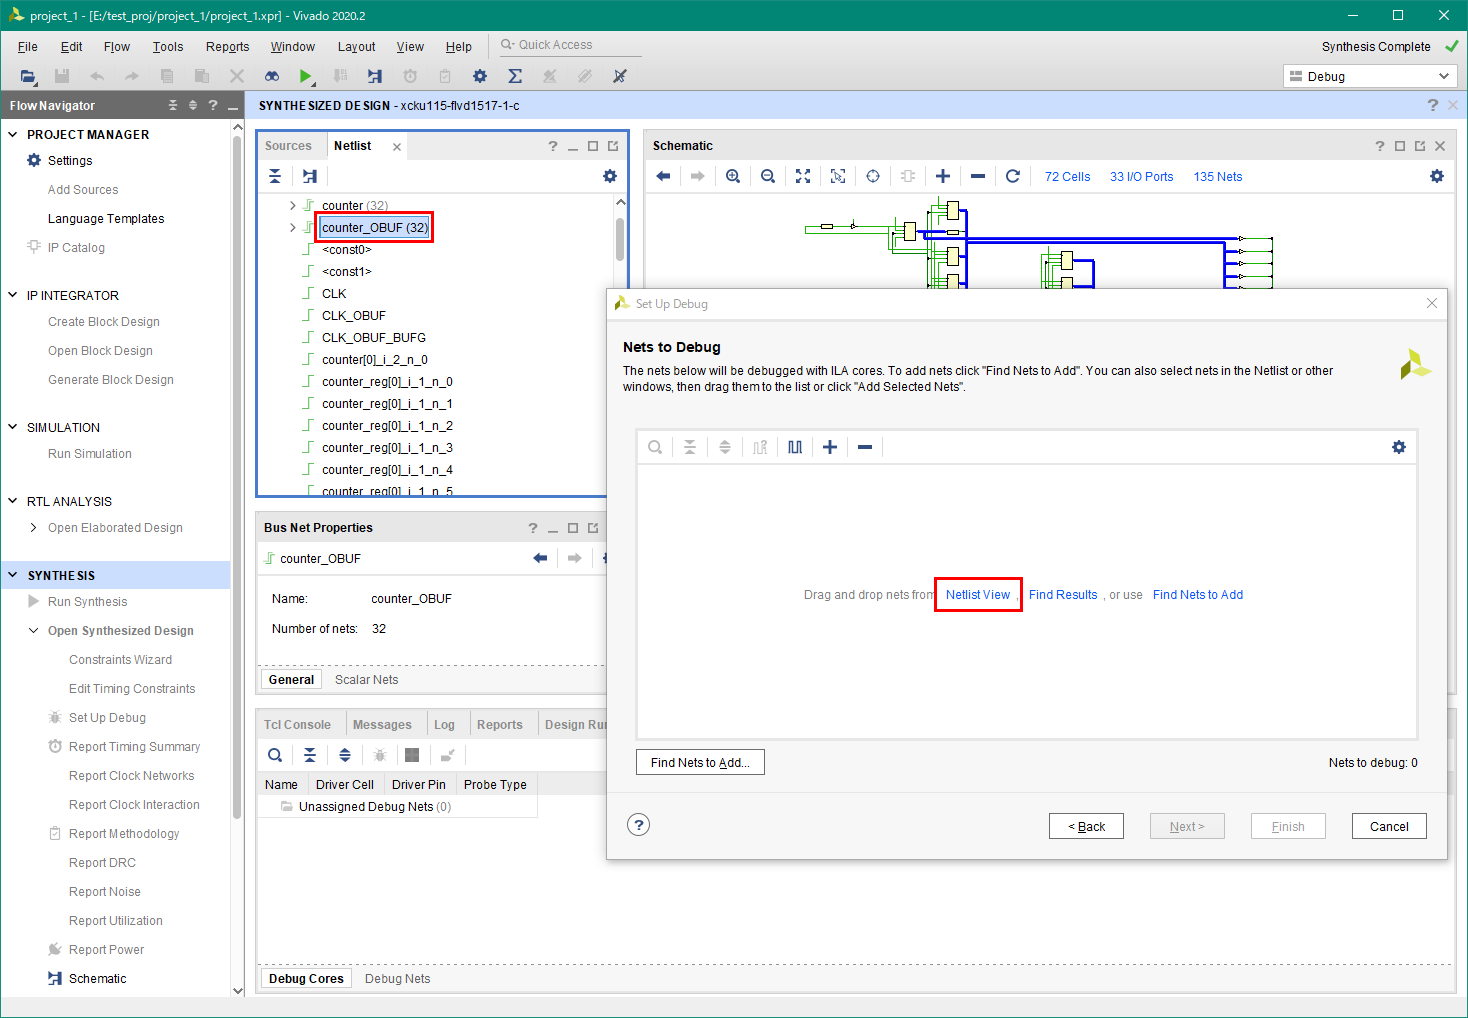Focus the Quick Access search field
Image resolution: width=1468 pixels, height=1018 pixels.
(571, 45)
